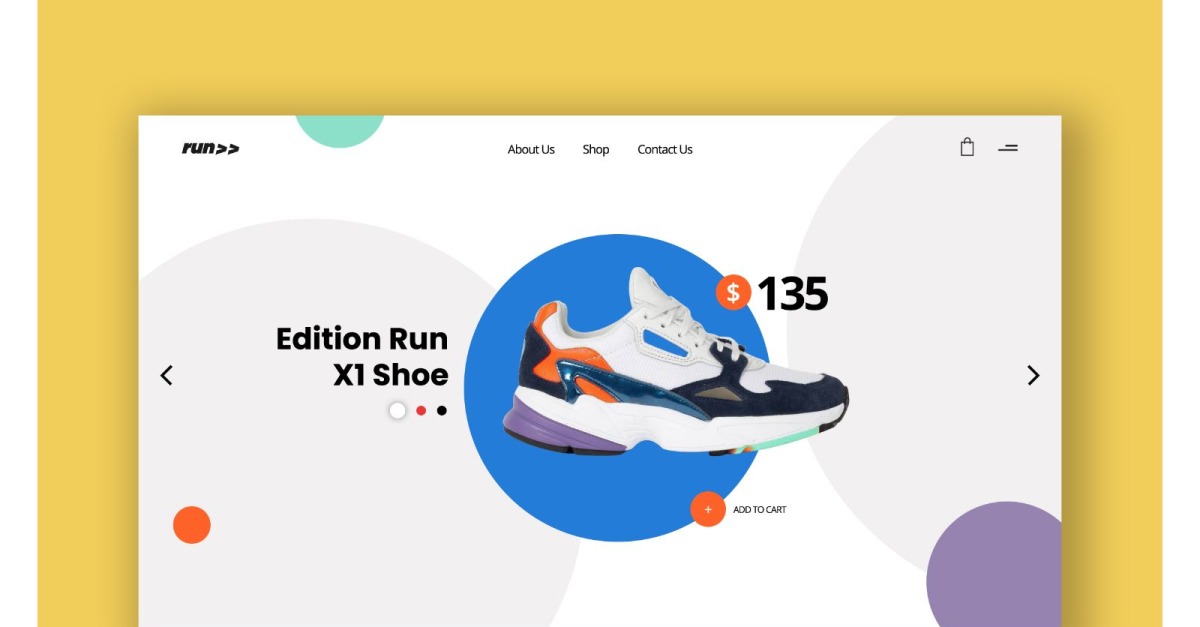Open the Shop menu item
Image resolution: width=1200 pixels, height=627 pixels.
596,149
